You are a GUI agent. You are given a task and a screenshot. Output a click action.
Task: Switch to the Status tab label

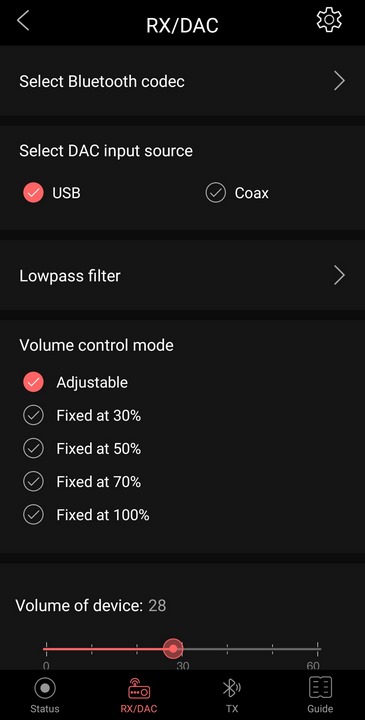coord(45,709)
